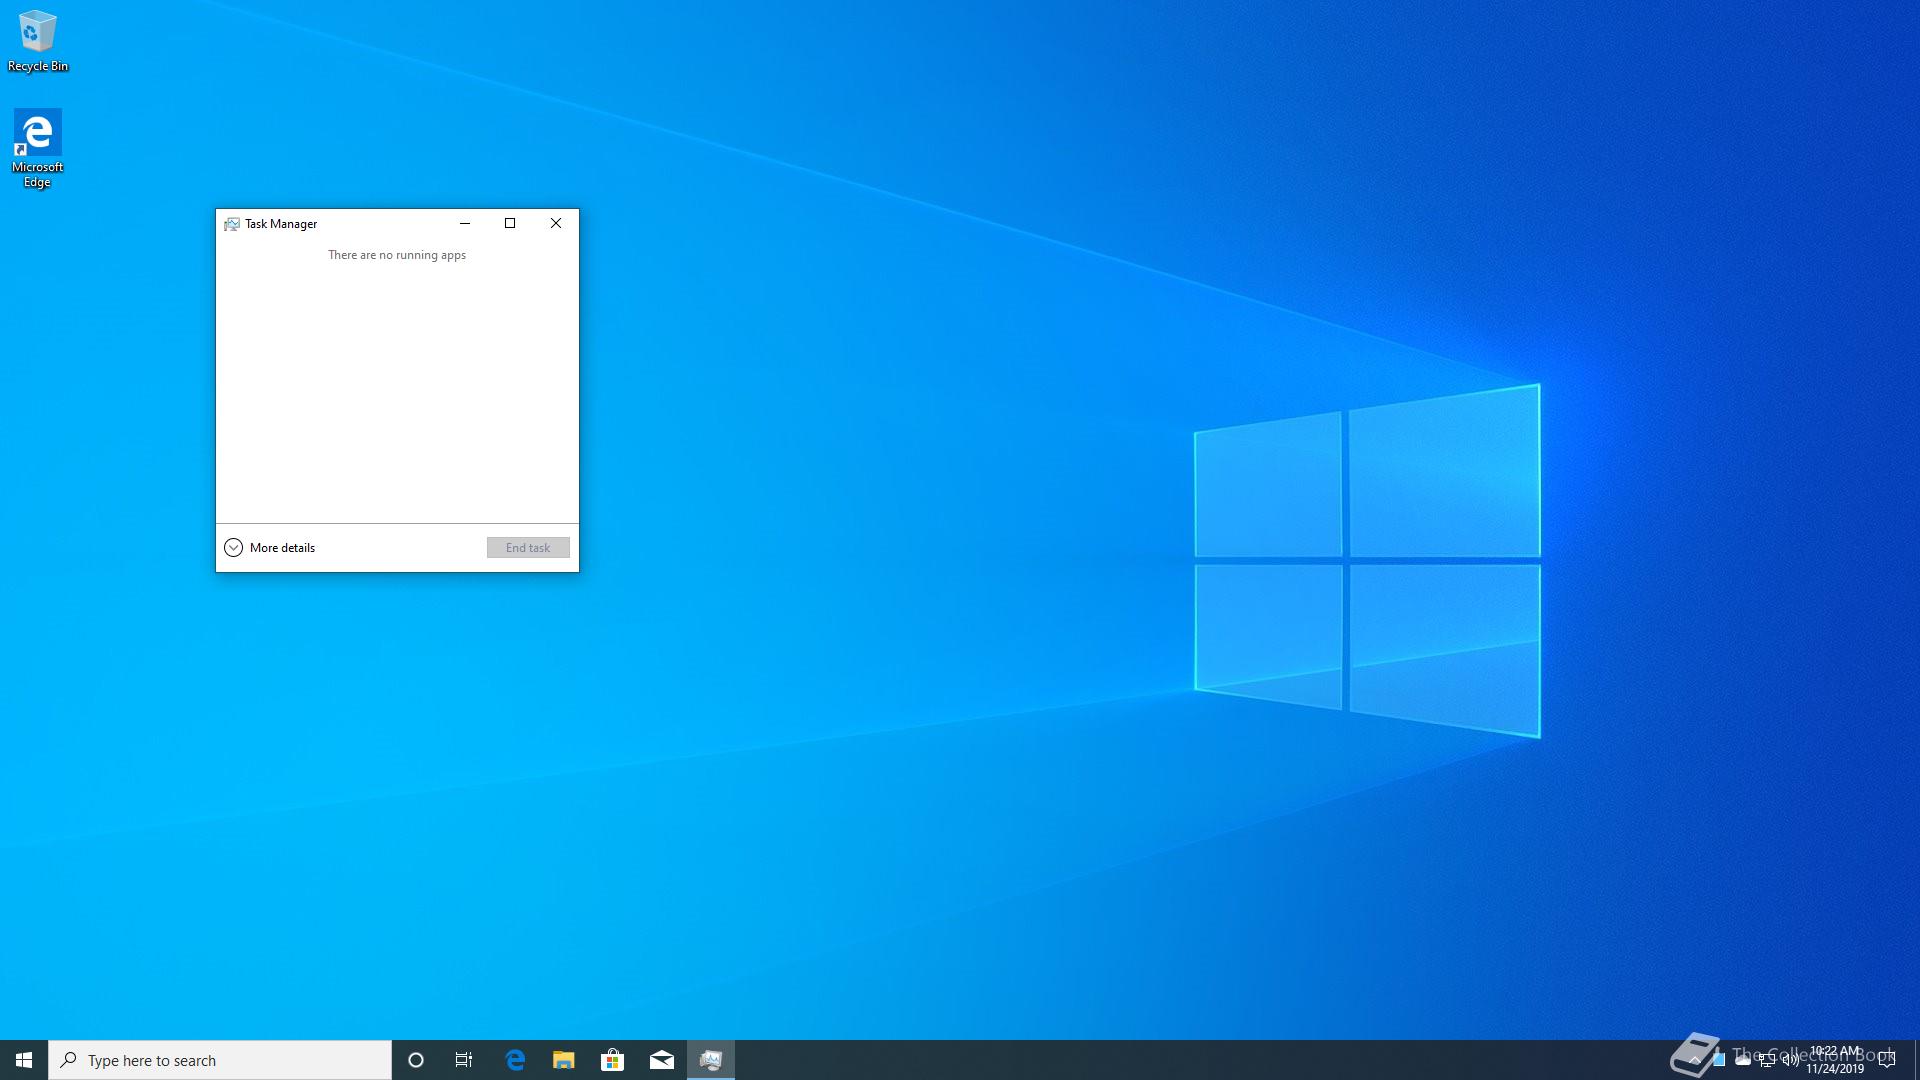Open network status in the system tray
Image resolution: width=1920 pixels, height=1080 pixels.
[1767, 1060]
